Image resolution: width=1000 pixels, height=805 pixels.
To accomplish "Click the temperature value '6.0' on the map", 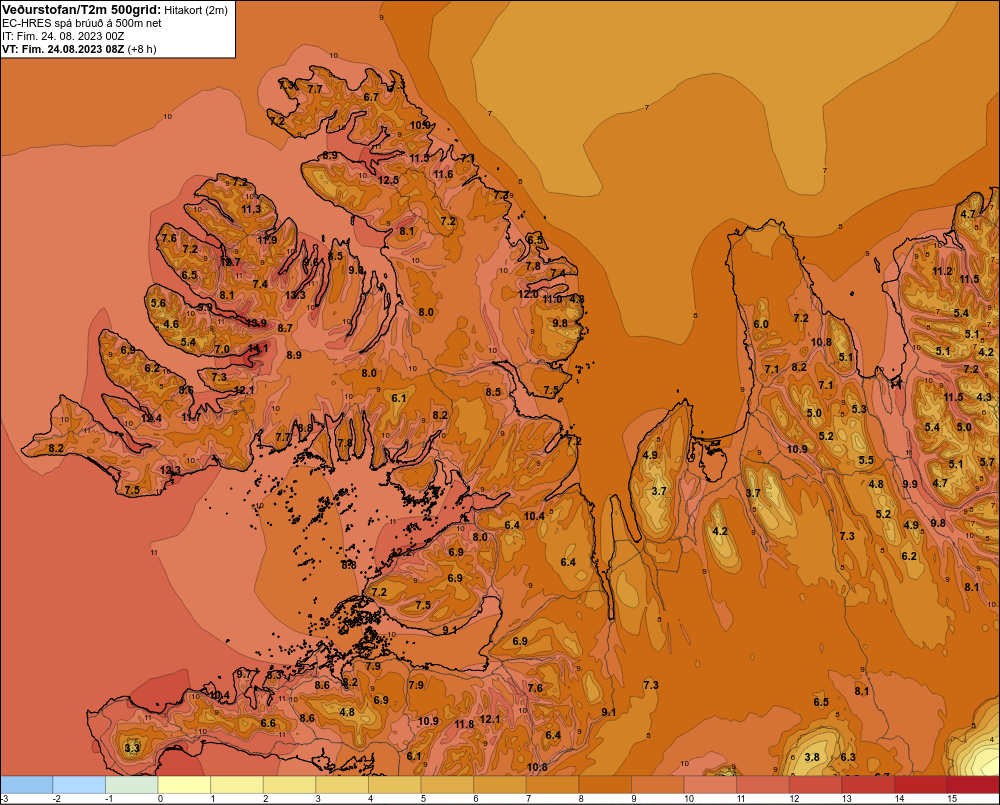I will 761,324.
